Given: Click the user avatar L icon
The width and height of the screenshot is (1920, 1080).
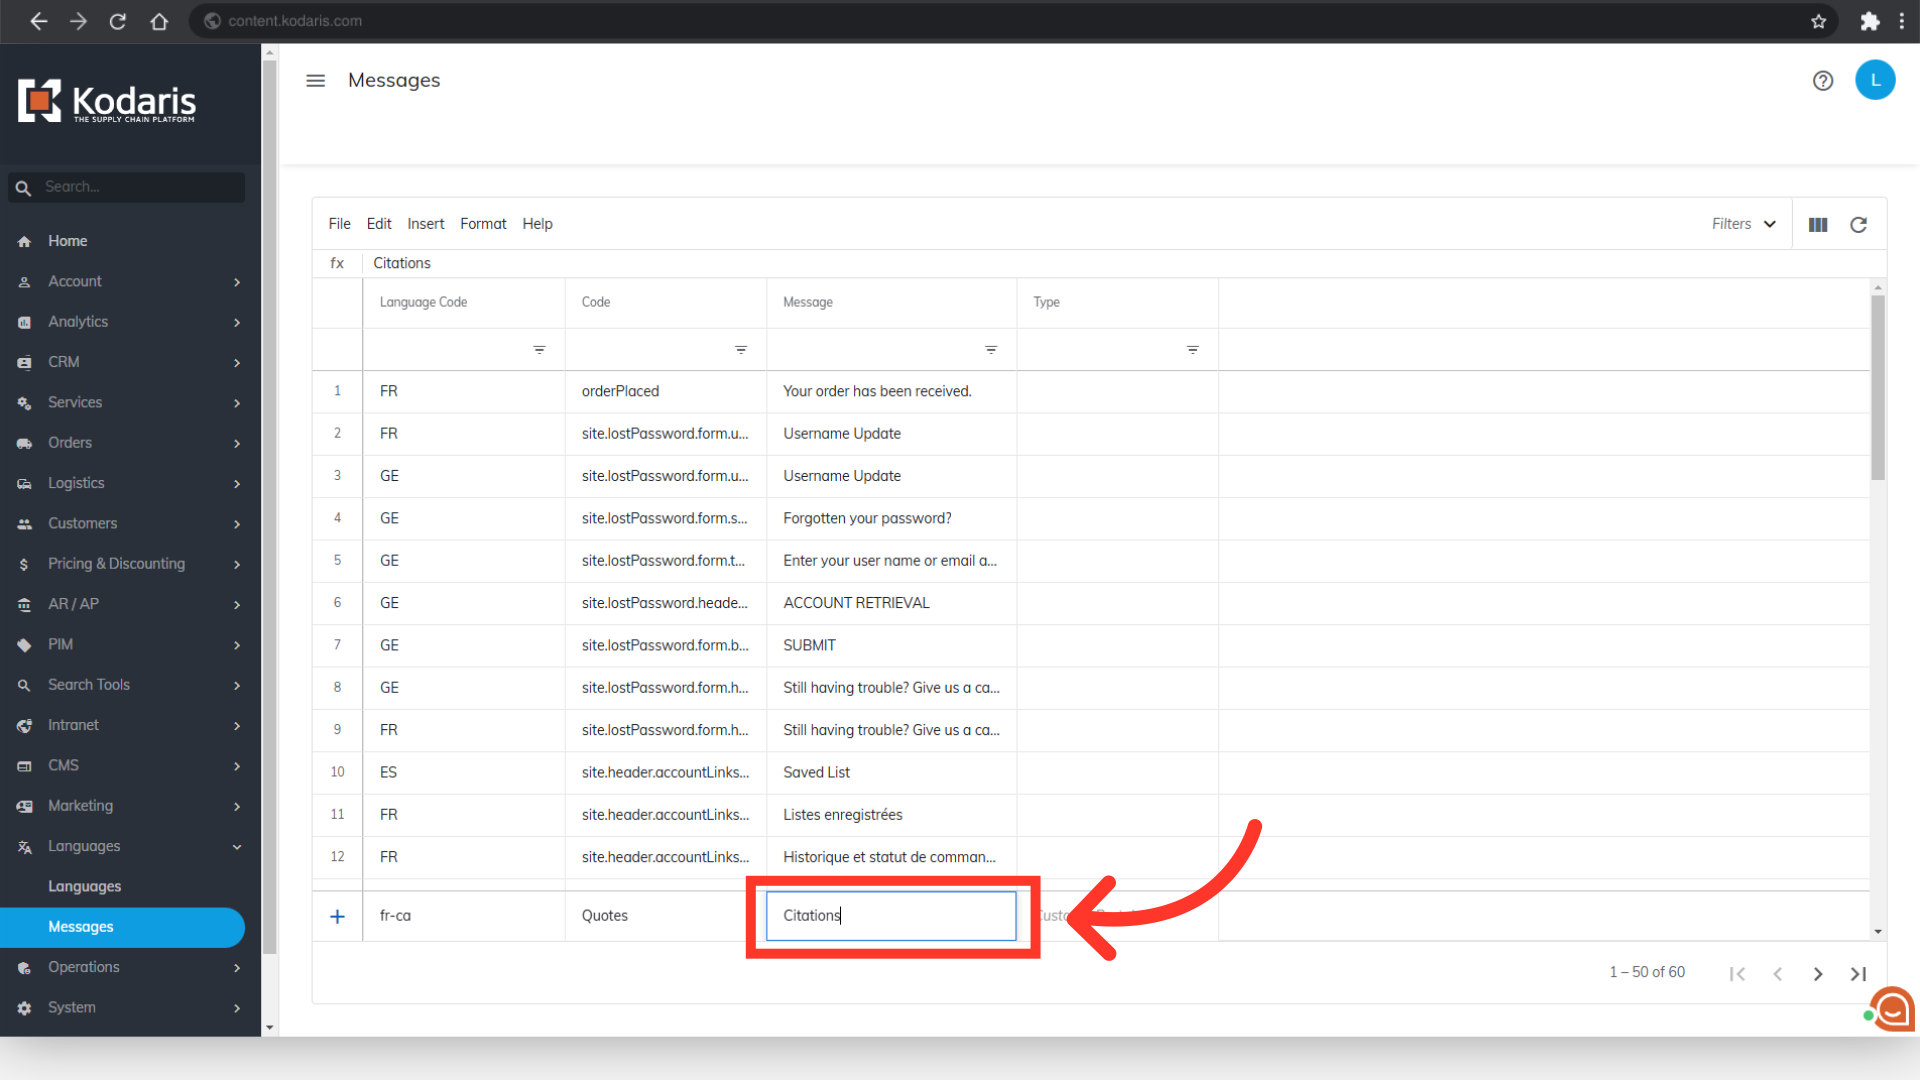Looking at the screenshot, I should [1874, 80].
